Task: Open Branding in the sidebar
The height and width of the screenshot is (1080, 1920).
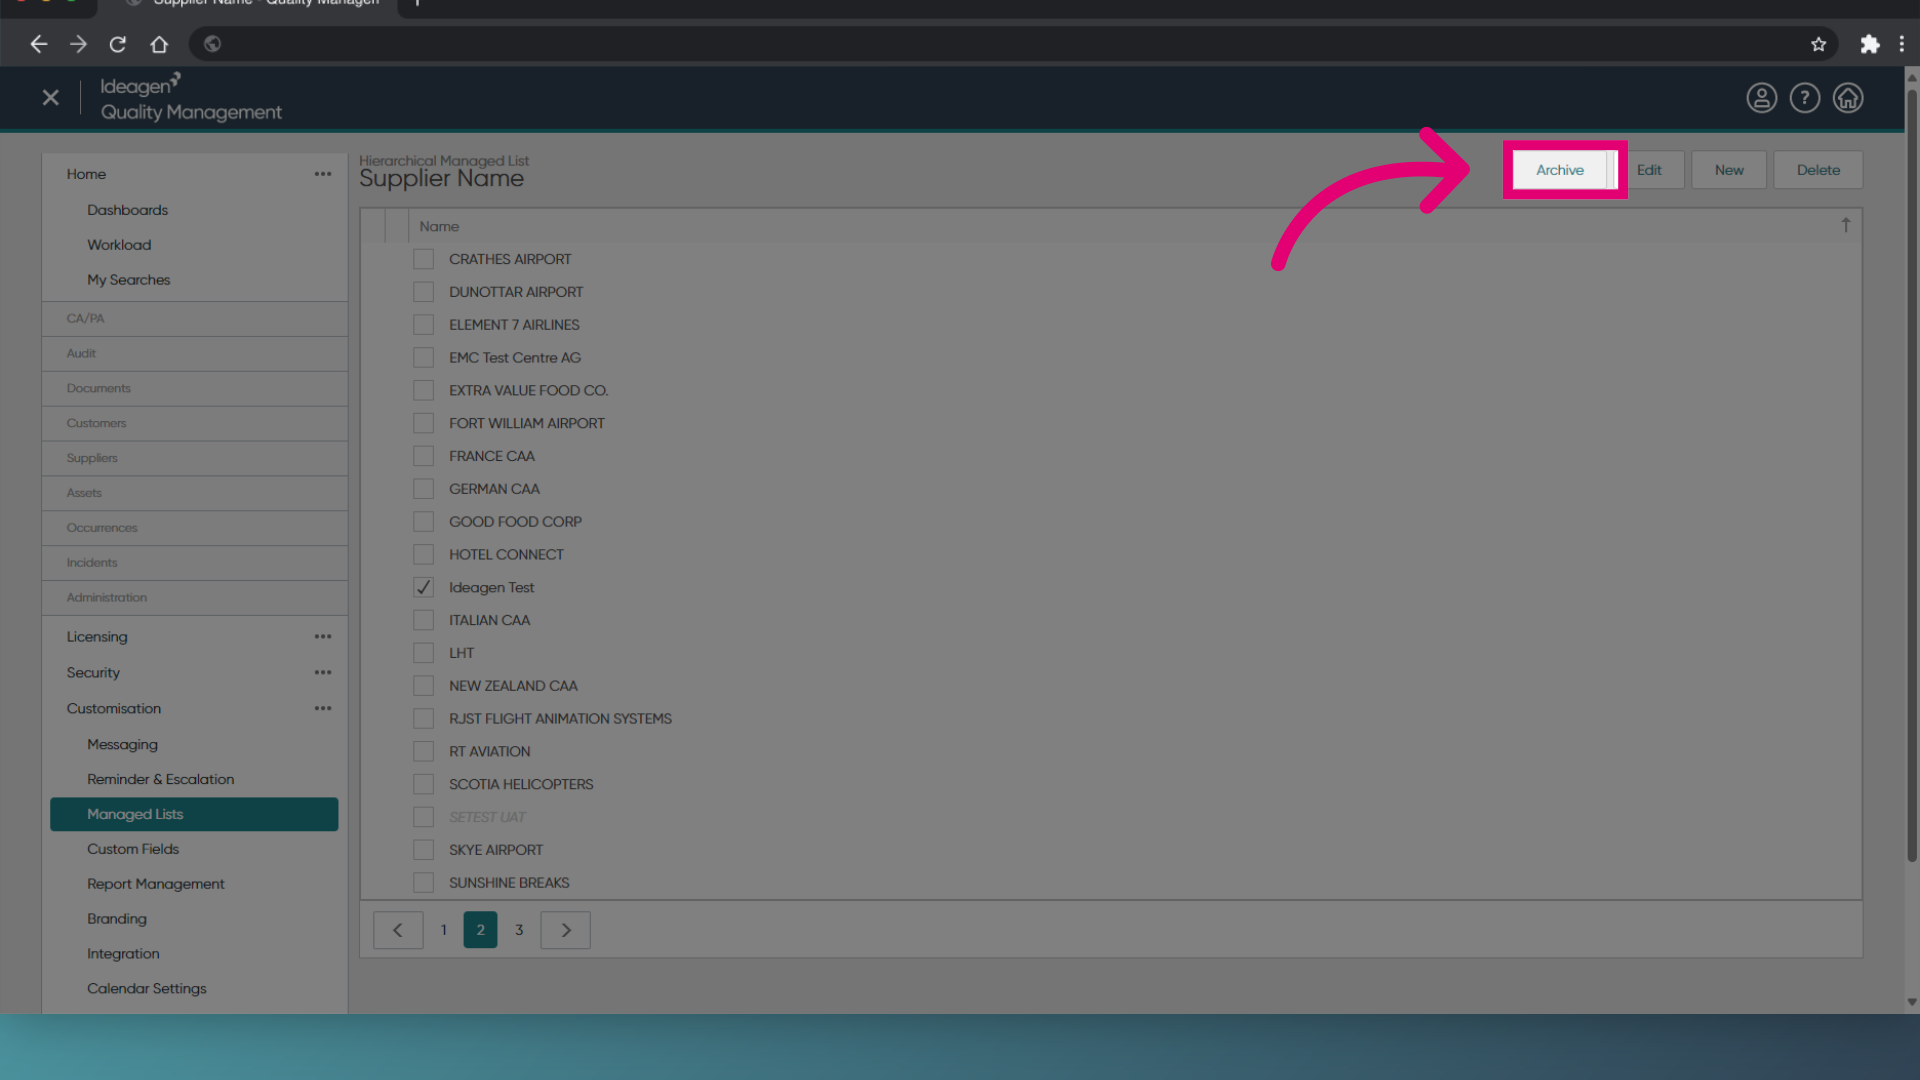Action: point(116,919)
